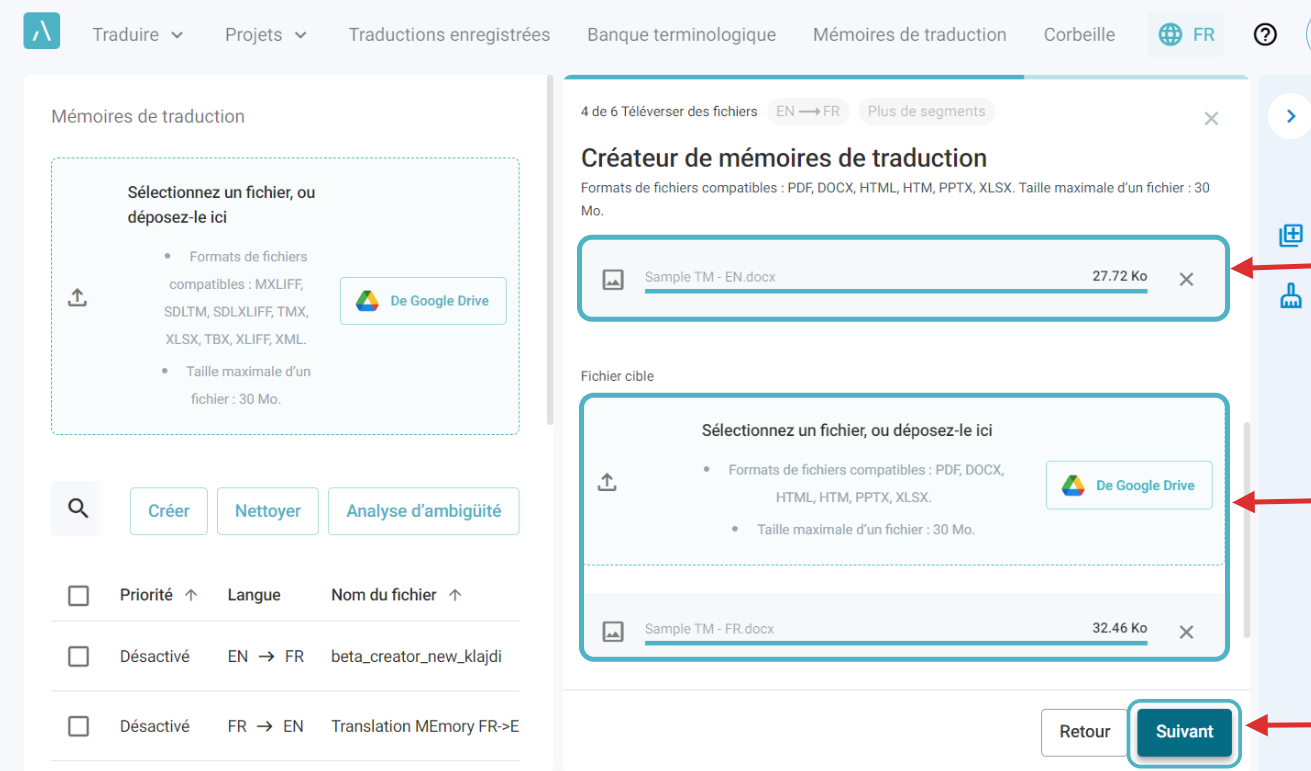
Task: Click the Langue column header
Action: point(254,595)
